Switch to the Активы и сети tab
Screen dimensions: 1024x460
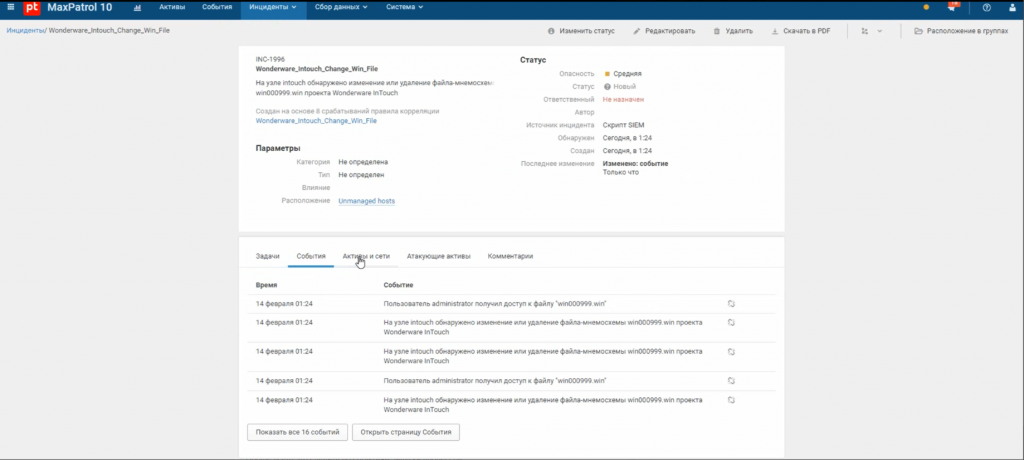click(x=366, y=256)
